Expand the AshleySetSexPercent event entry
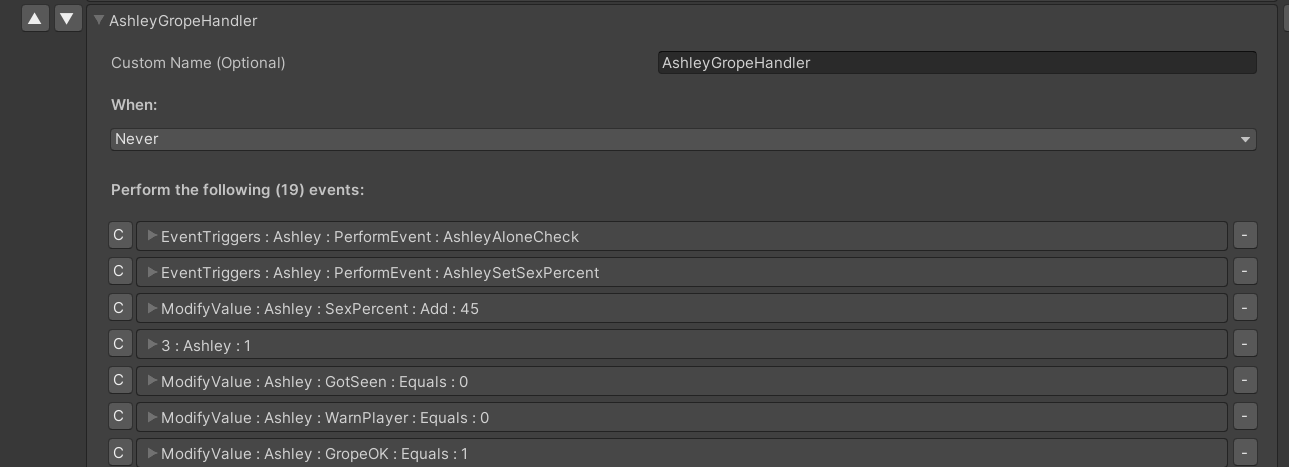 [x=152, y=272]
